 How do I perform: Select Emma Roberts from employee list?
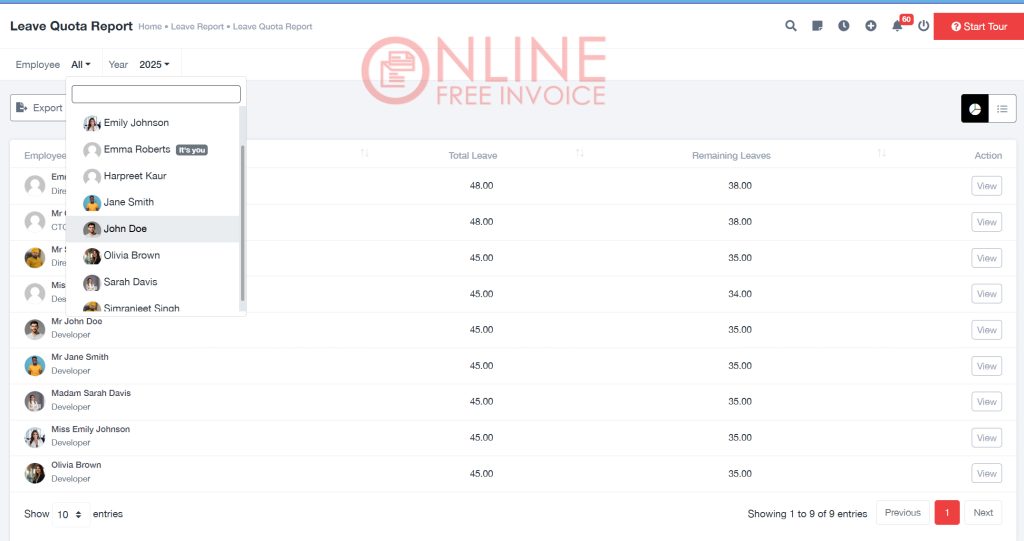[x=153, y=150]
